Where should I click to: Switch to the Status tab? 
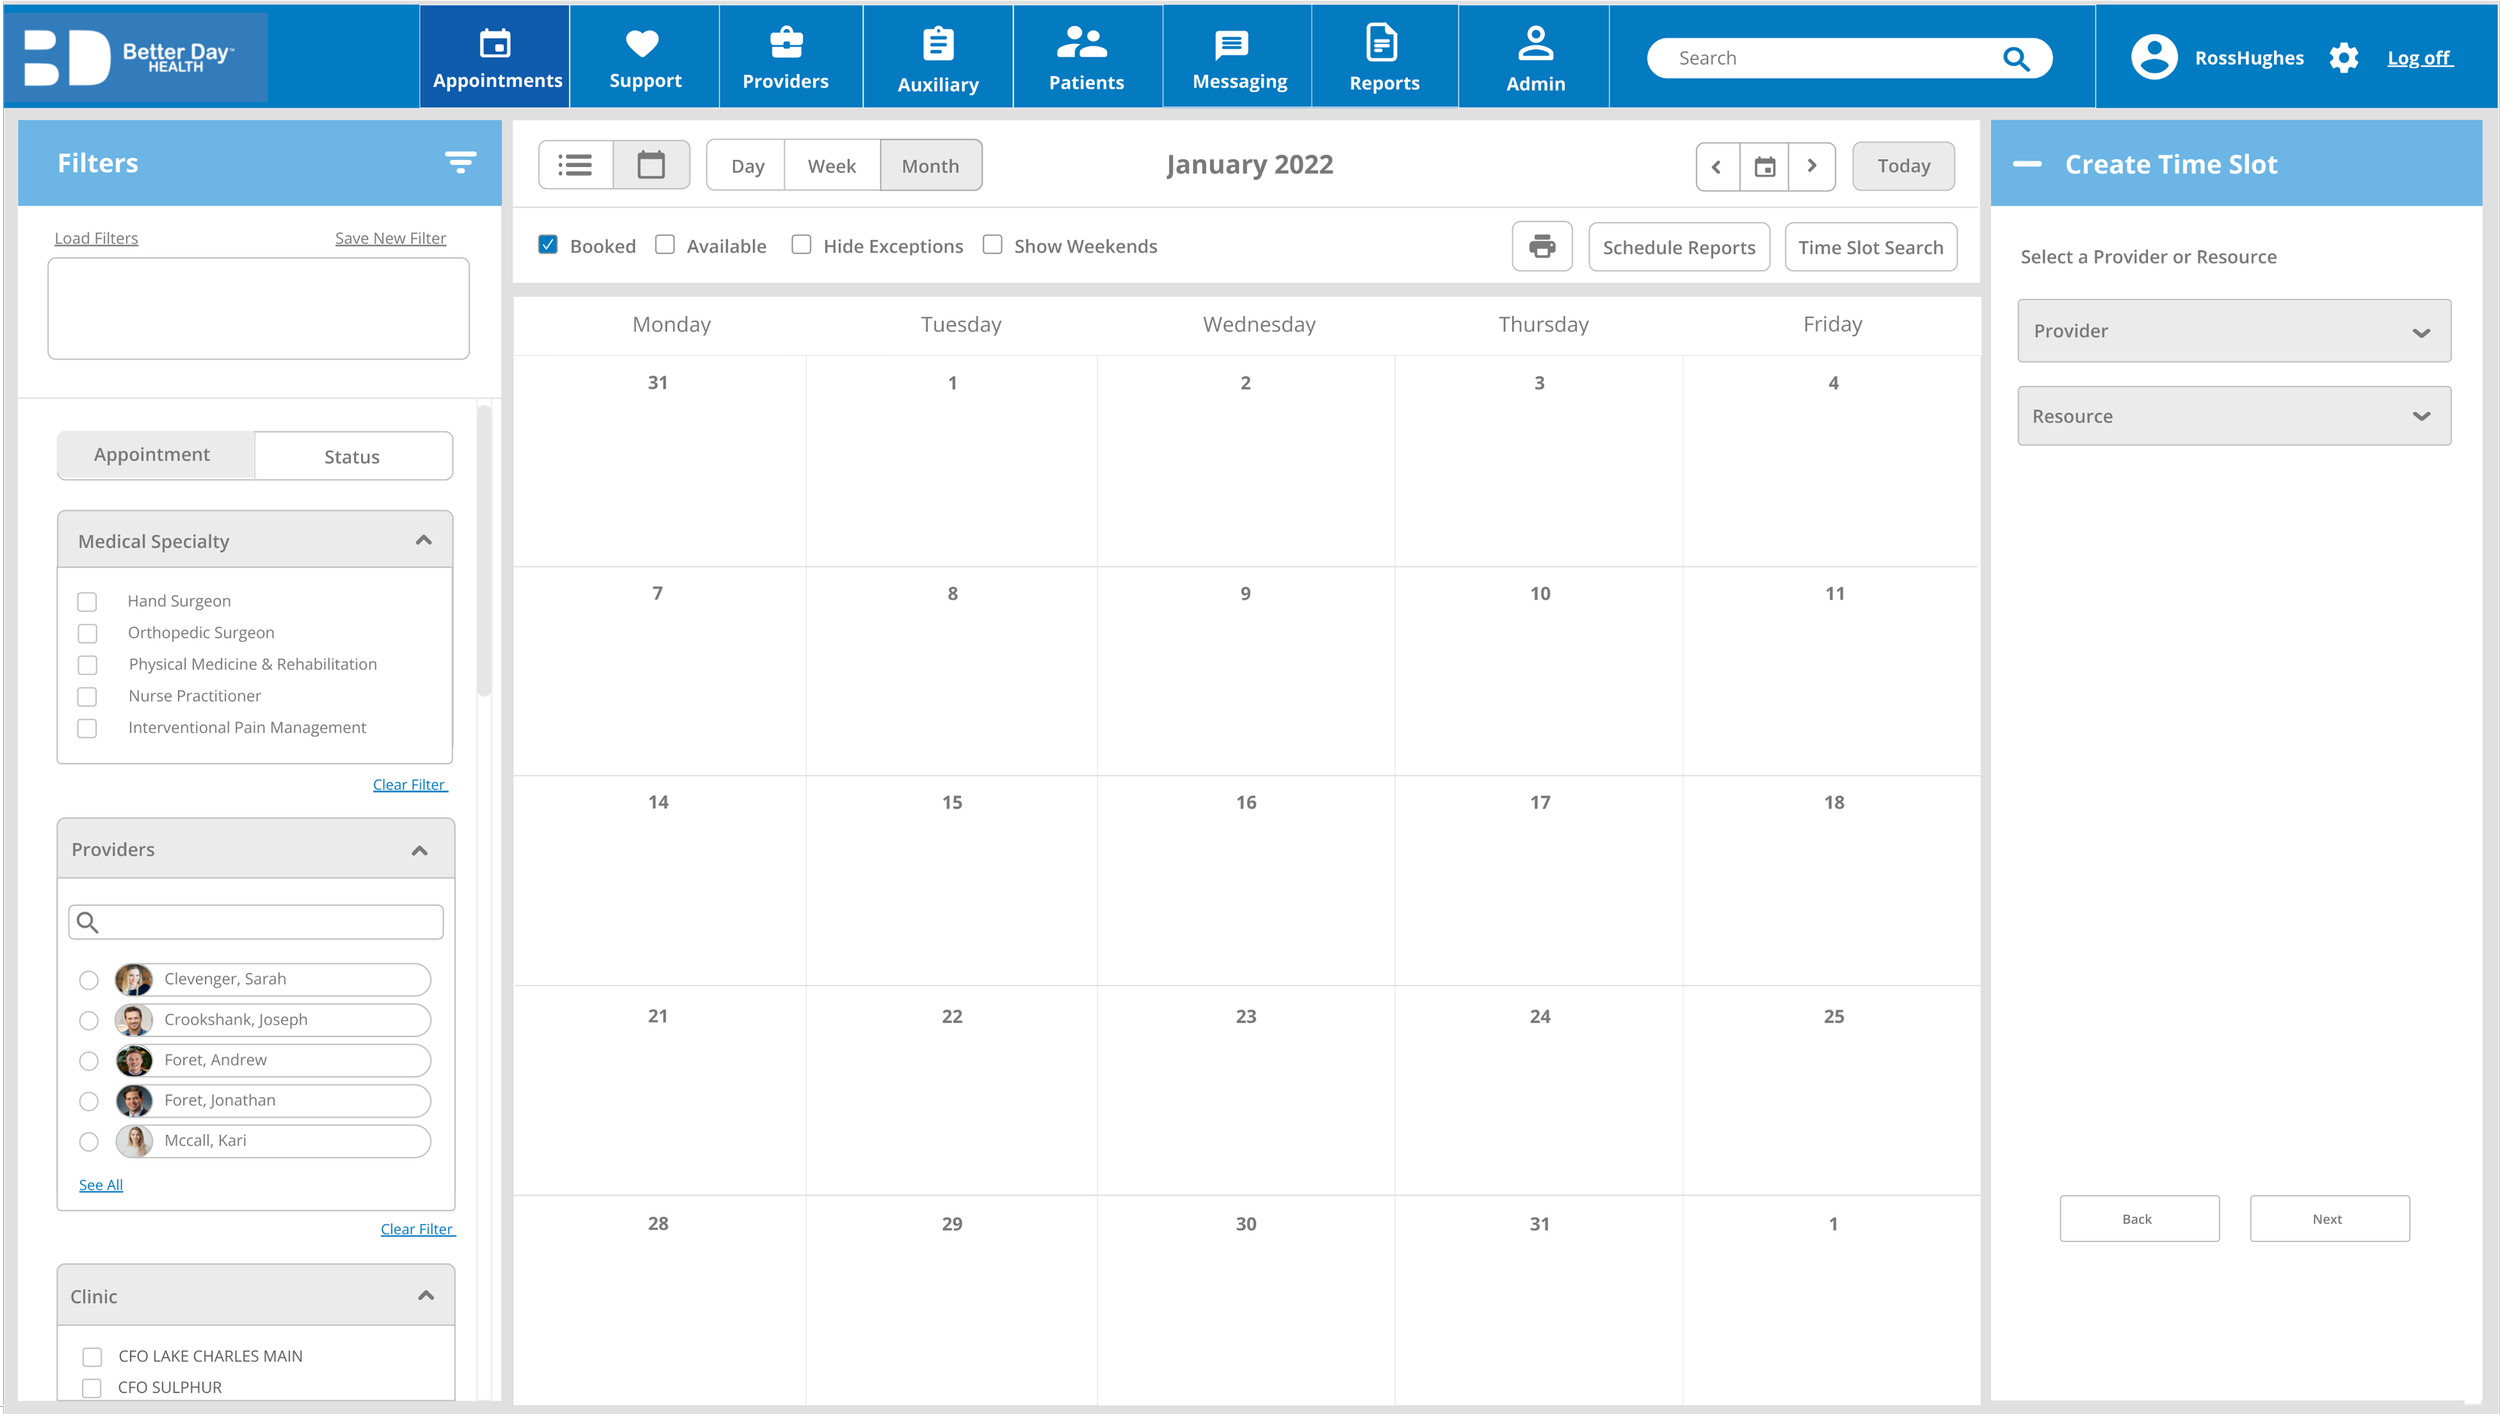point(352,456)
